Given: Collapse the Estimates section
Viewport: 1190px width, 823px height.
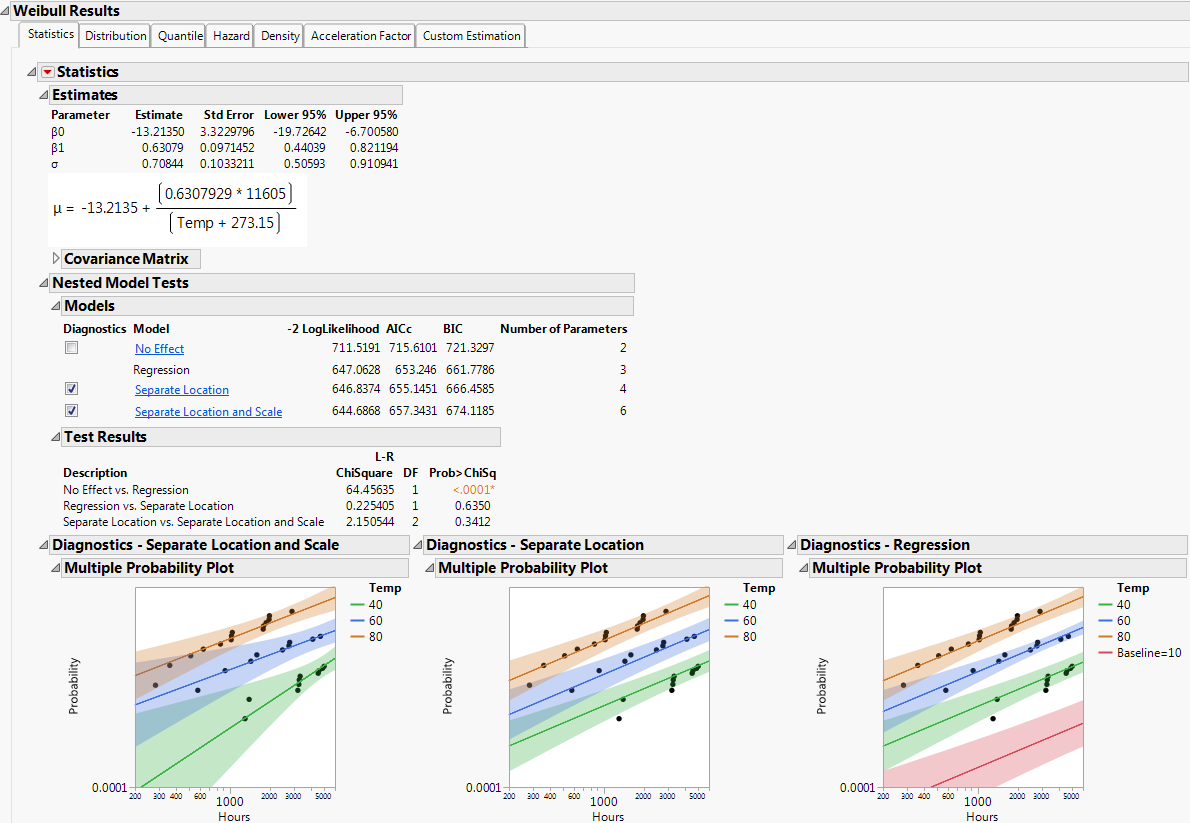Looking at the screenshot, I should [x=43, y=95].
